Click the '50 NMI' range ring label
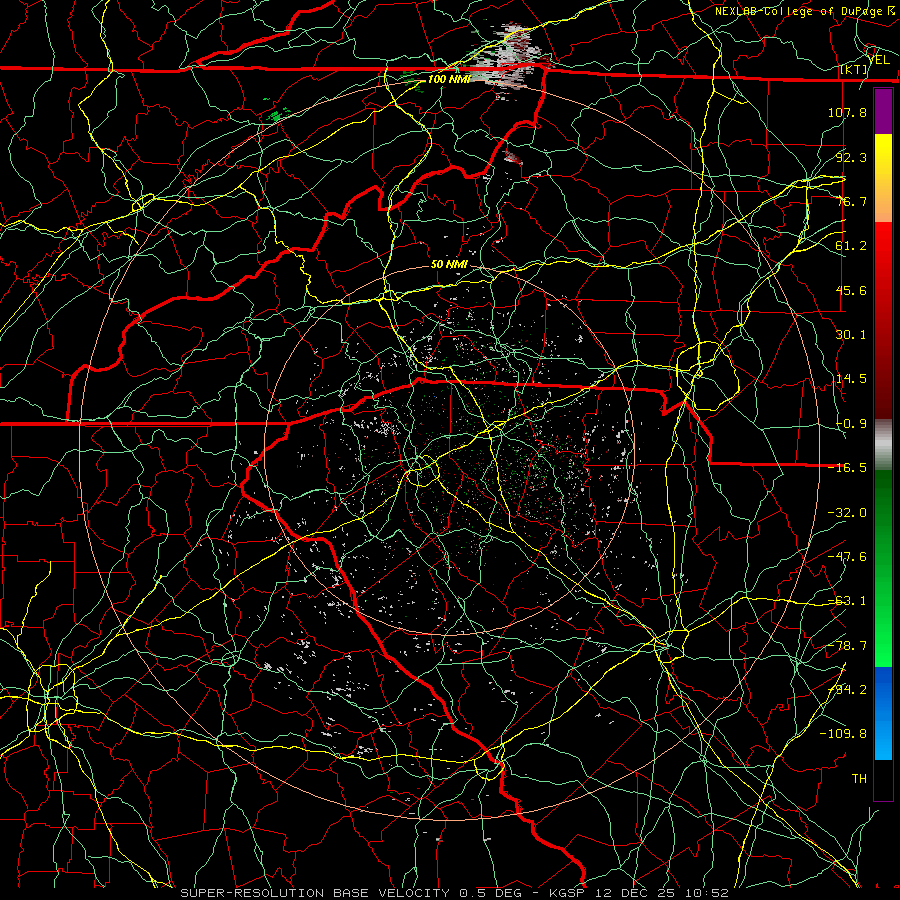 (449, 265)
